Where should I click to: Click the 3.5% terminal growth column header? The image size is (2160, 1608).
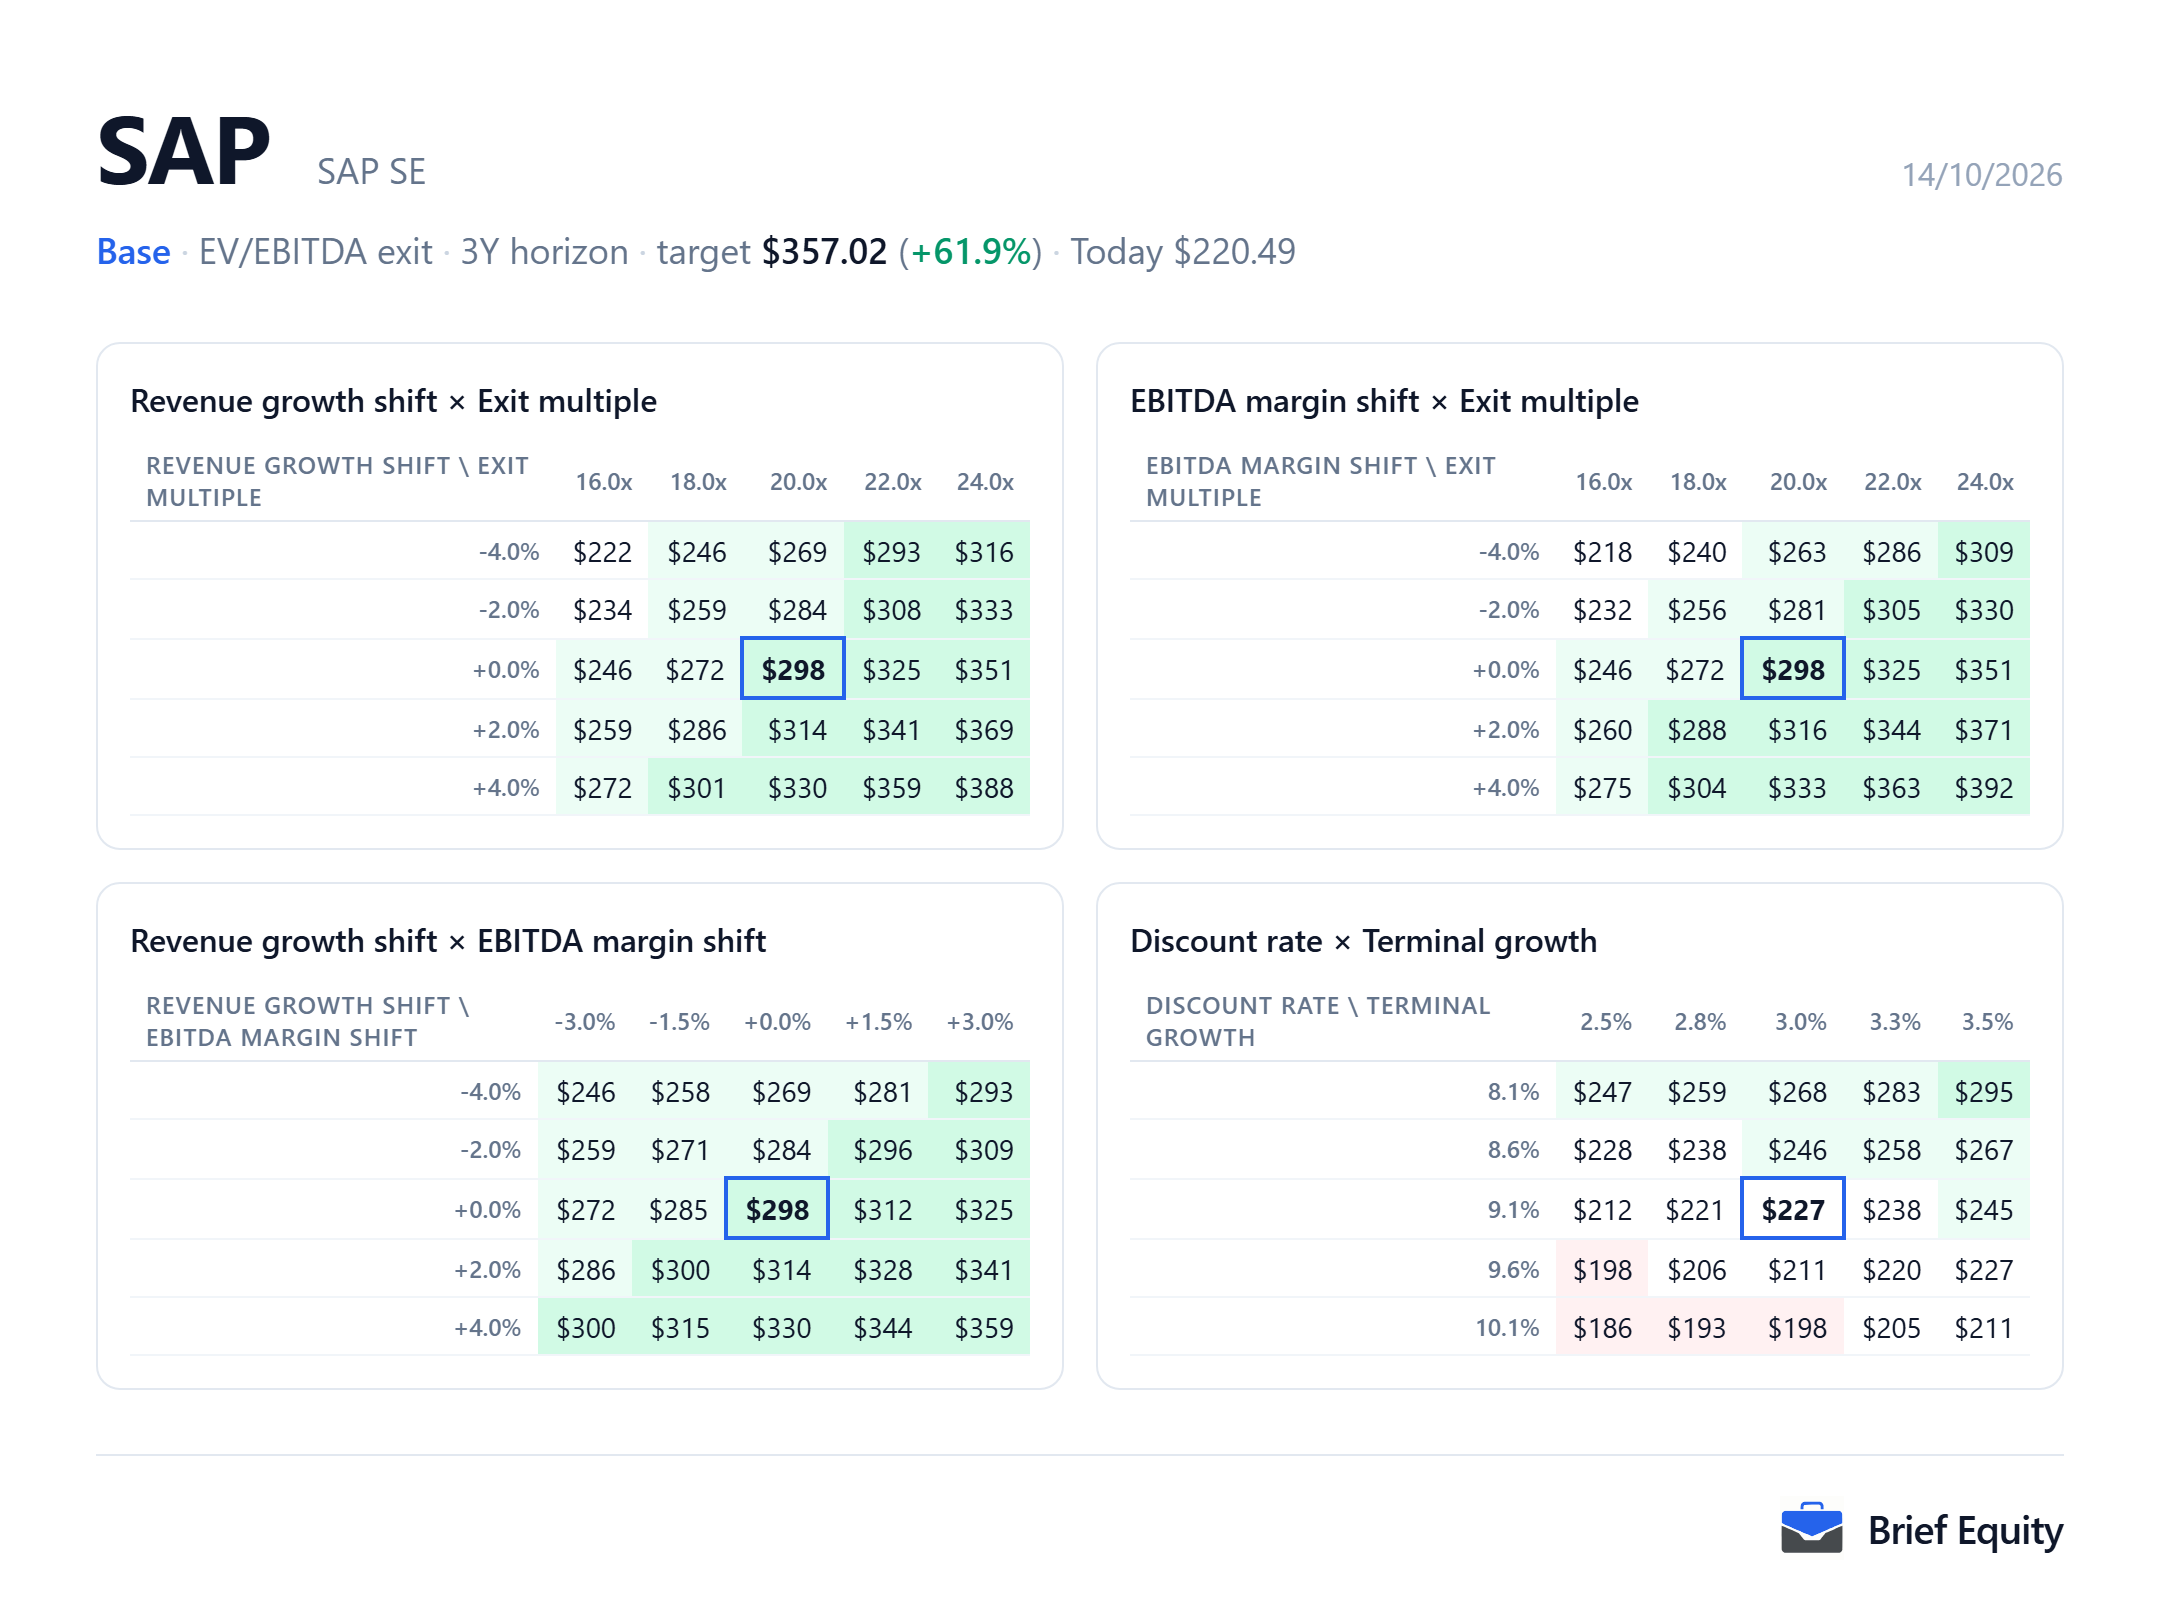(x=1987, y=1022)
